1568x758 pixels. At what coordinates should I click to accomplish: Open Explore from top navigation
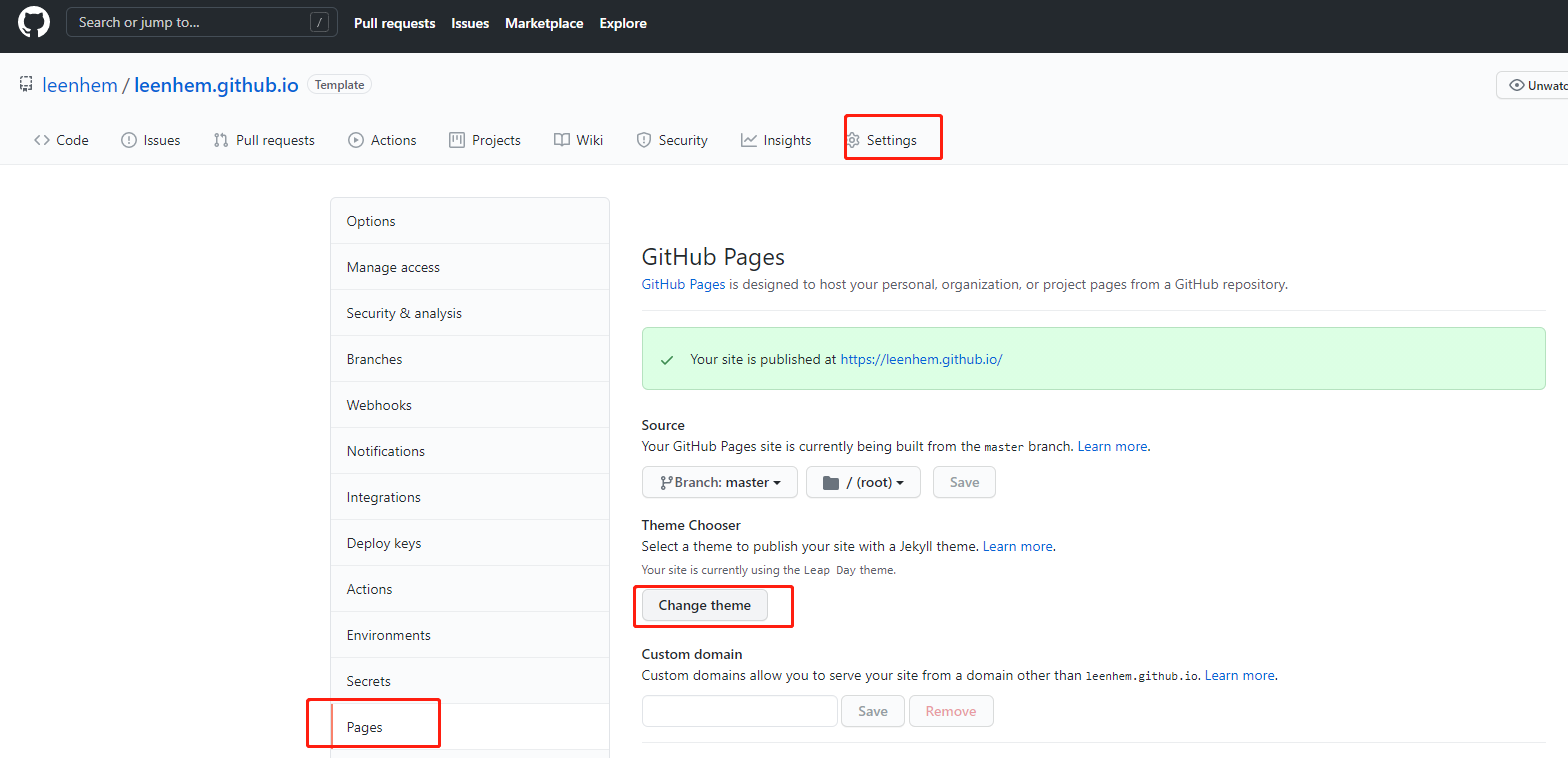pos(623,23)
